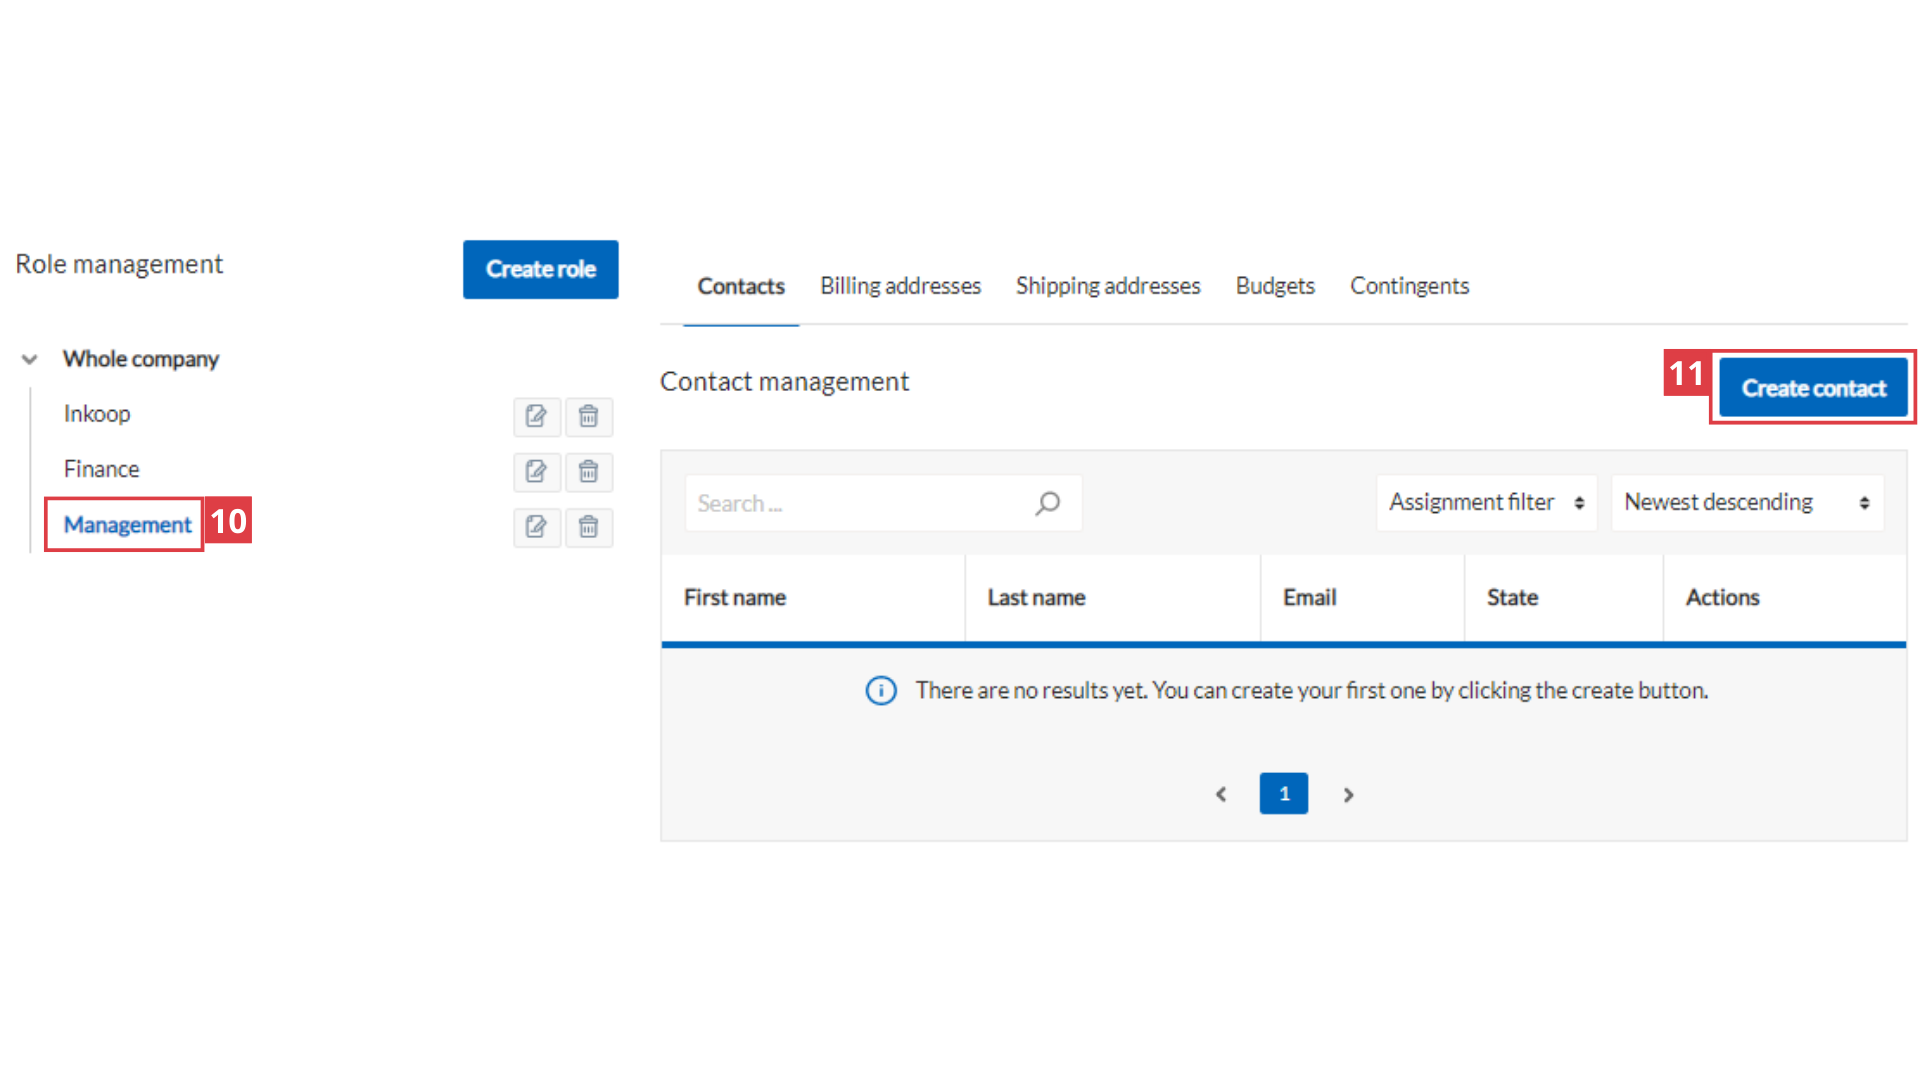Delete the Management role

tap(589, 526)
